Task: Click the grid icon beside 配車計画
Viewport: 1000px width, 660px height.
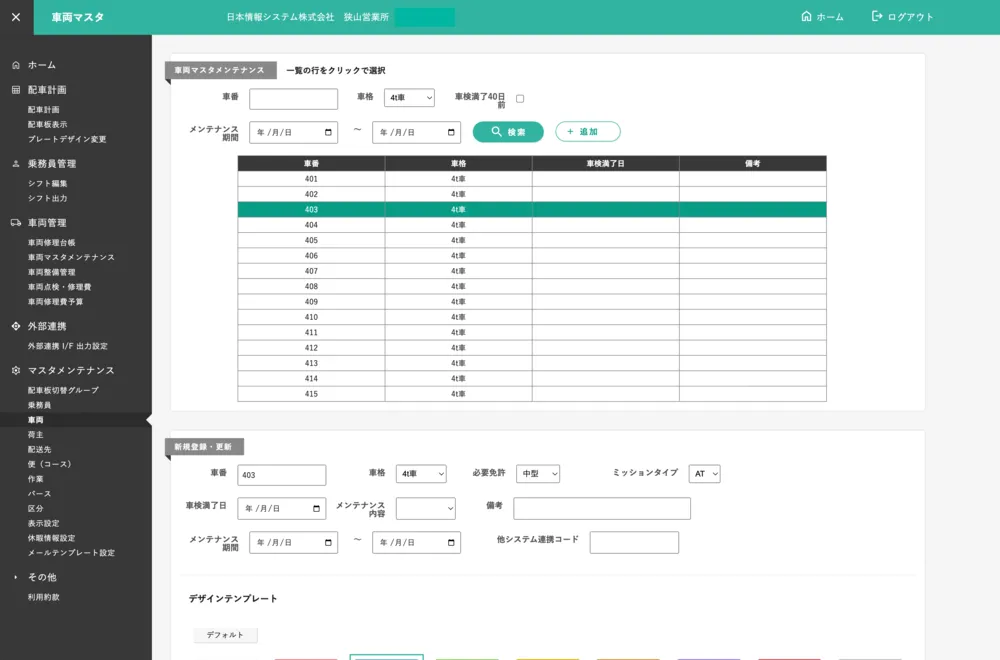Action: pos(16,90)
